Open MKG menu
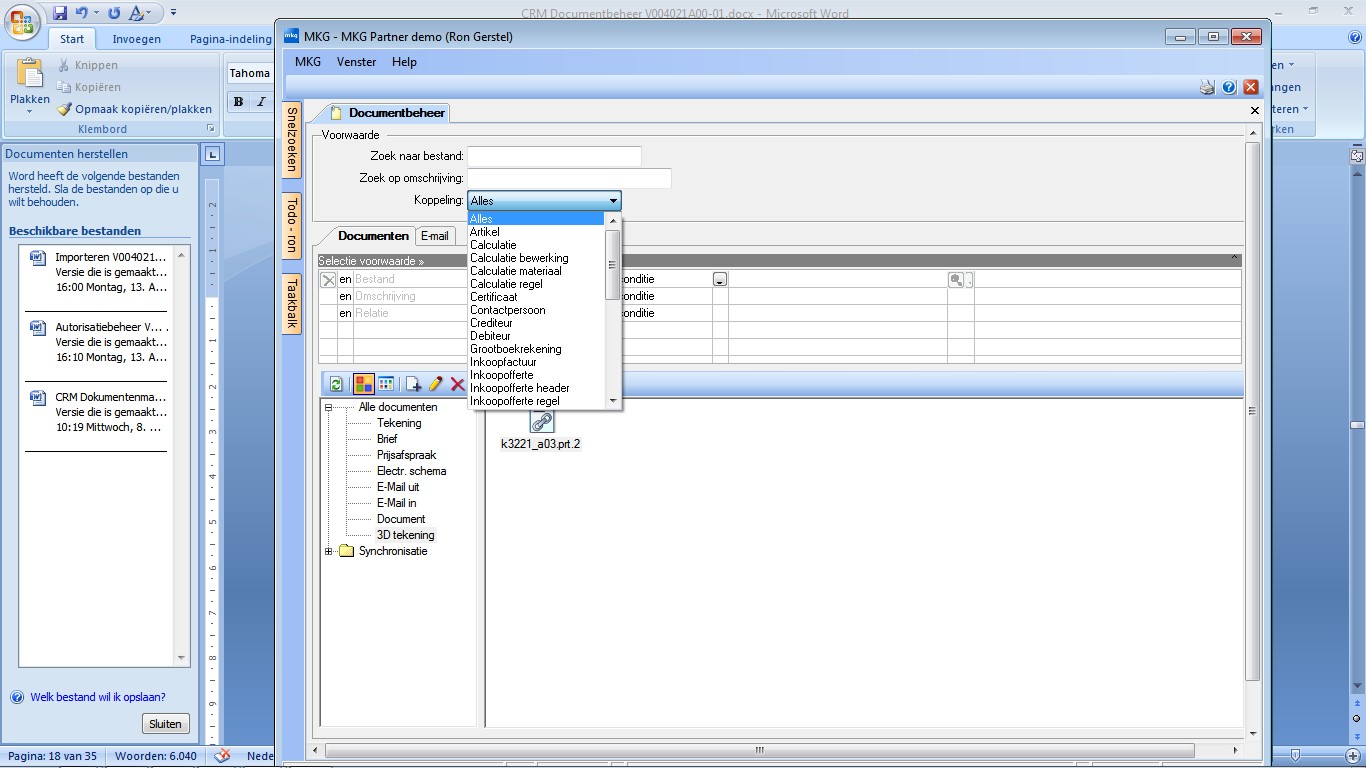Screen dimensions: 1366x768 [x=308, y=62]
